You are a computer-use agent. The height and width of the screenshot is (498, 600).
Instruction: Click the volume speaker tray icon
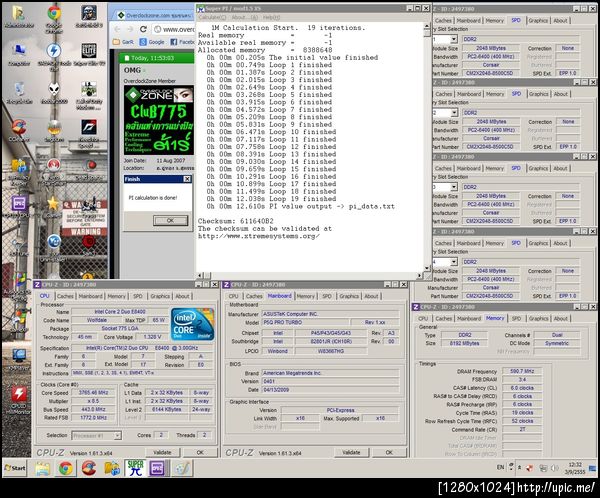tap(554, 468)
